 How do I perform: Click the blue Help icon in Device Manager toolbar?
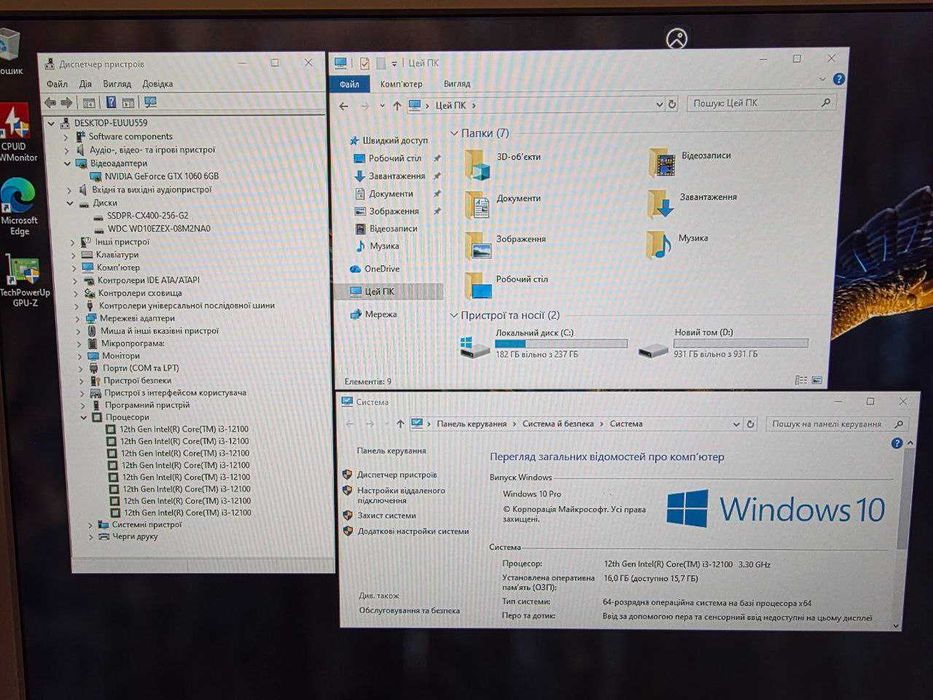(x=111, y=102)
